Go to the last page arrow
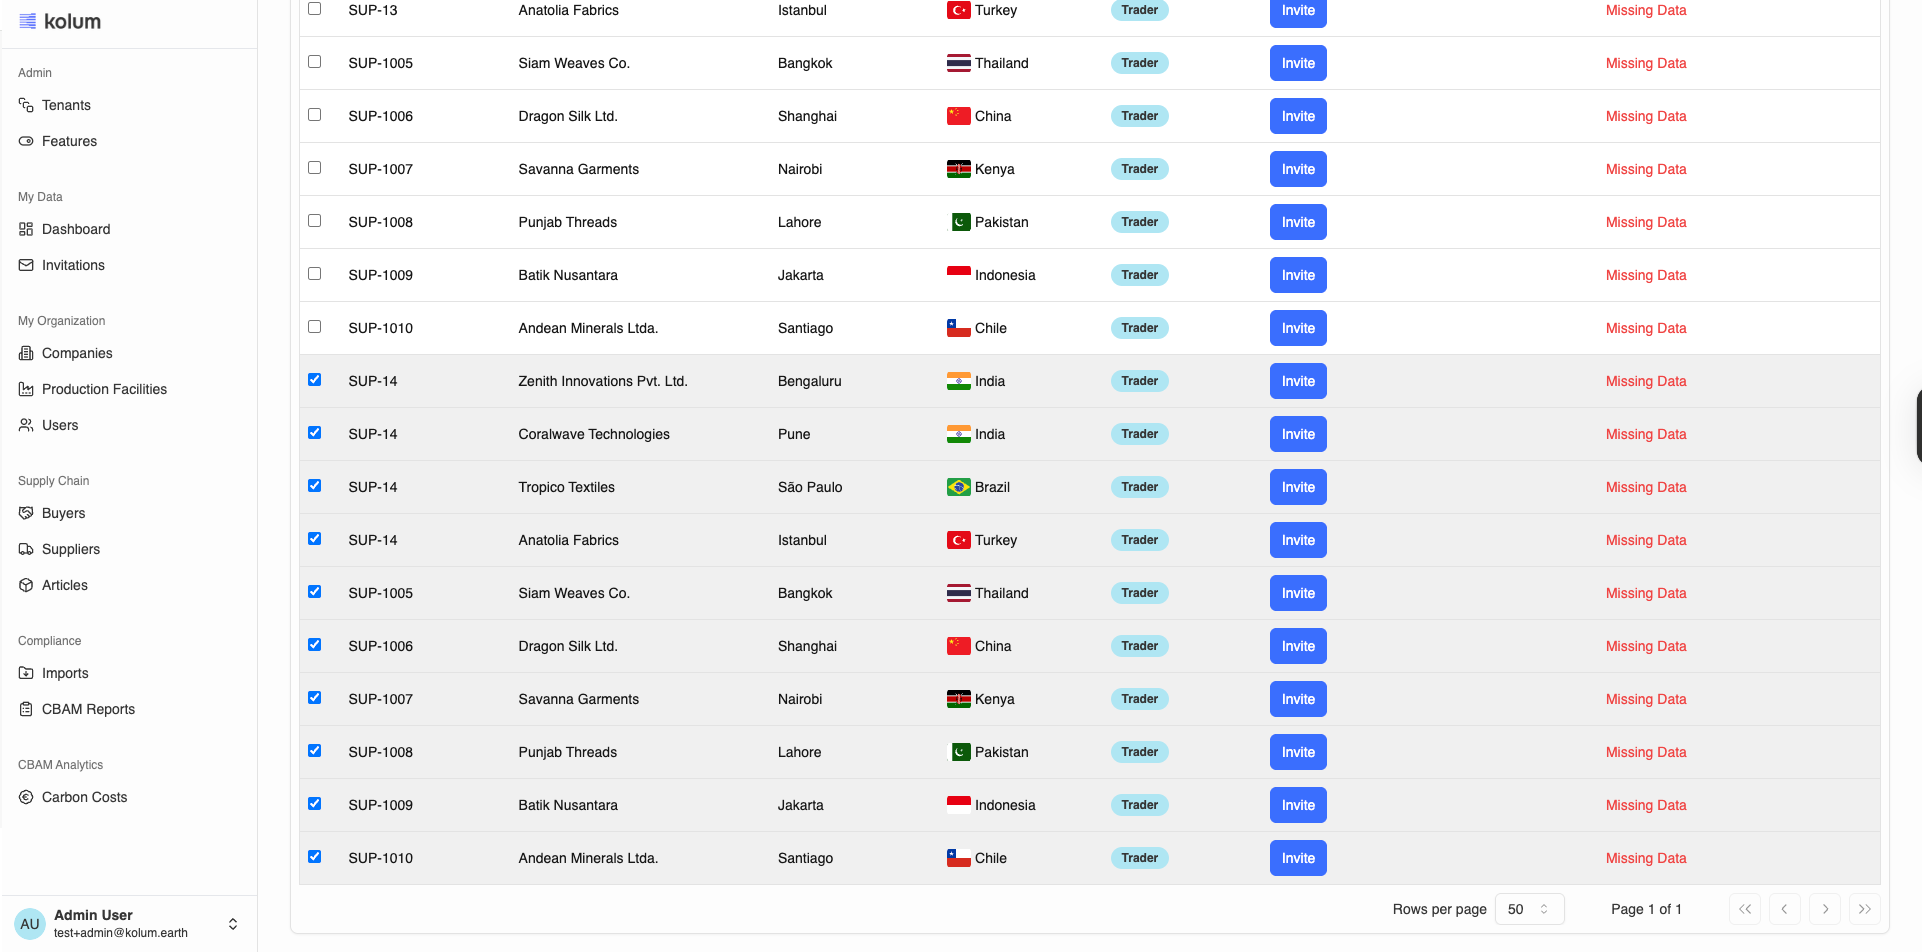Image resolution: width=1922 pixels, height=952 pixels. (1864, 909)
